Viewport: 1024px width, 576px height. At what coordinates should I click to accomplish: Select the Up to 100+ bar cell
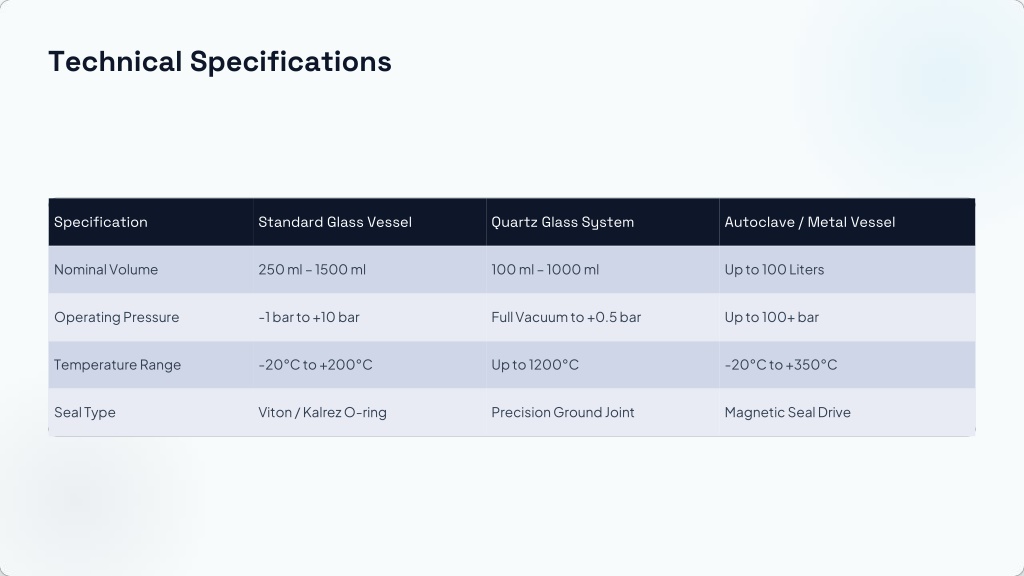point(847,317)
